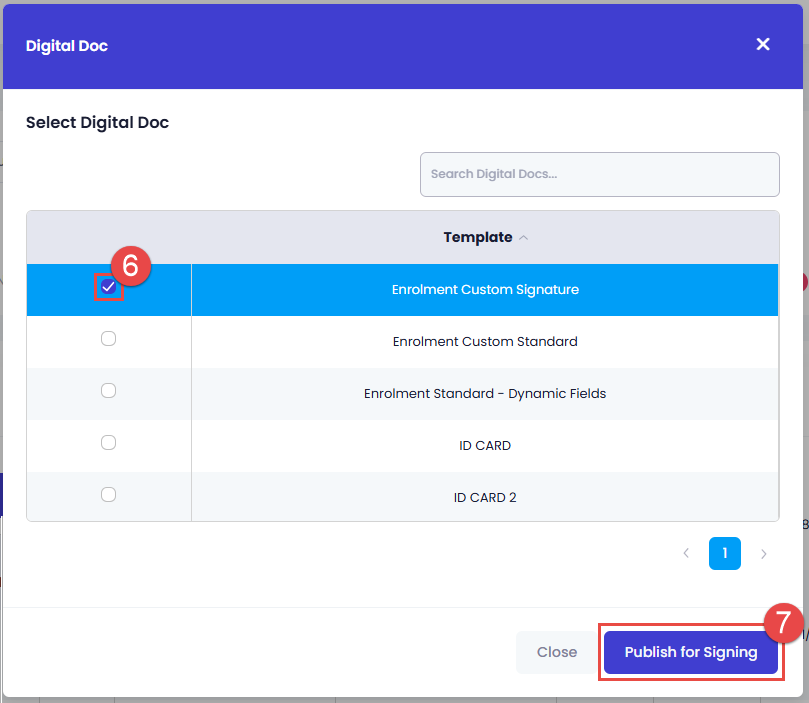Select the Enrolment Custom Standard checkbox
This screenshot has width=809, height=703.
coord(108,339)
